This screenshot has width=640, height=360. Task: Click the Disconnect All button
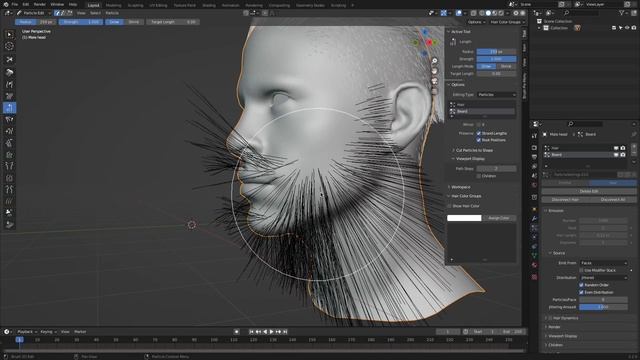[613, 200]
